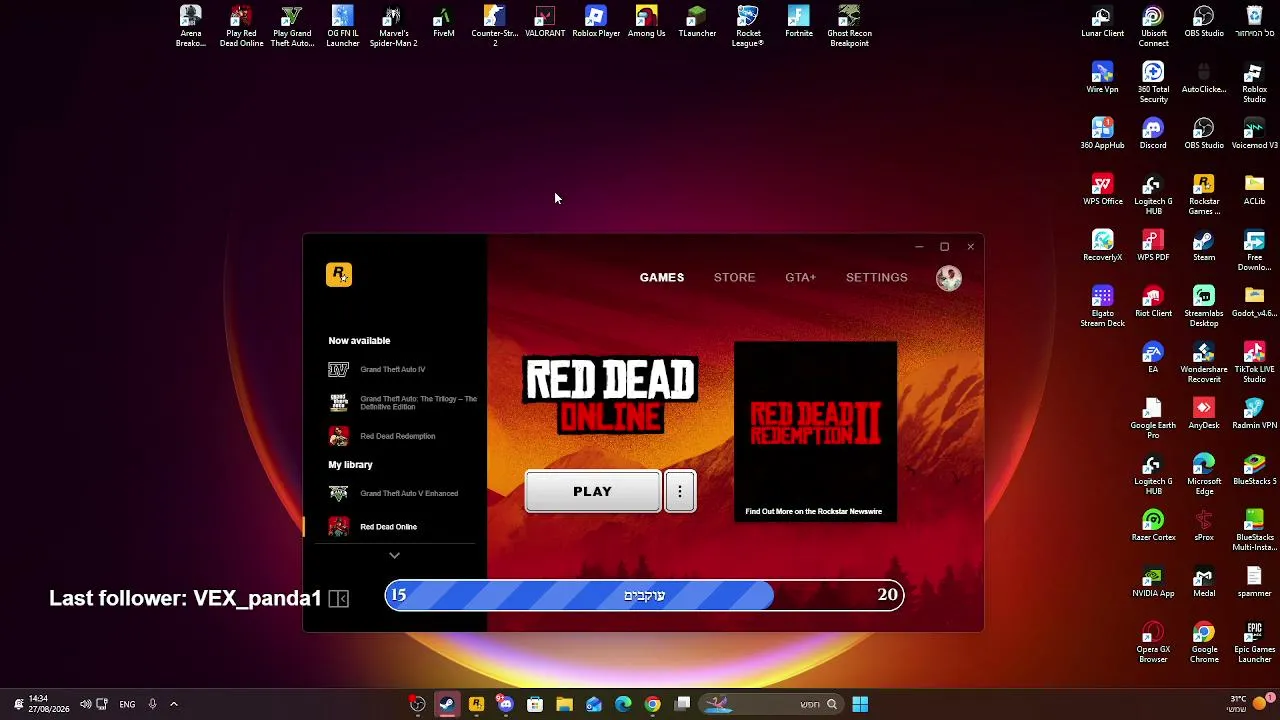Open File Explorer from the taskbar
This screenshot has height=720, width=1280.
click(564, 704)
